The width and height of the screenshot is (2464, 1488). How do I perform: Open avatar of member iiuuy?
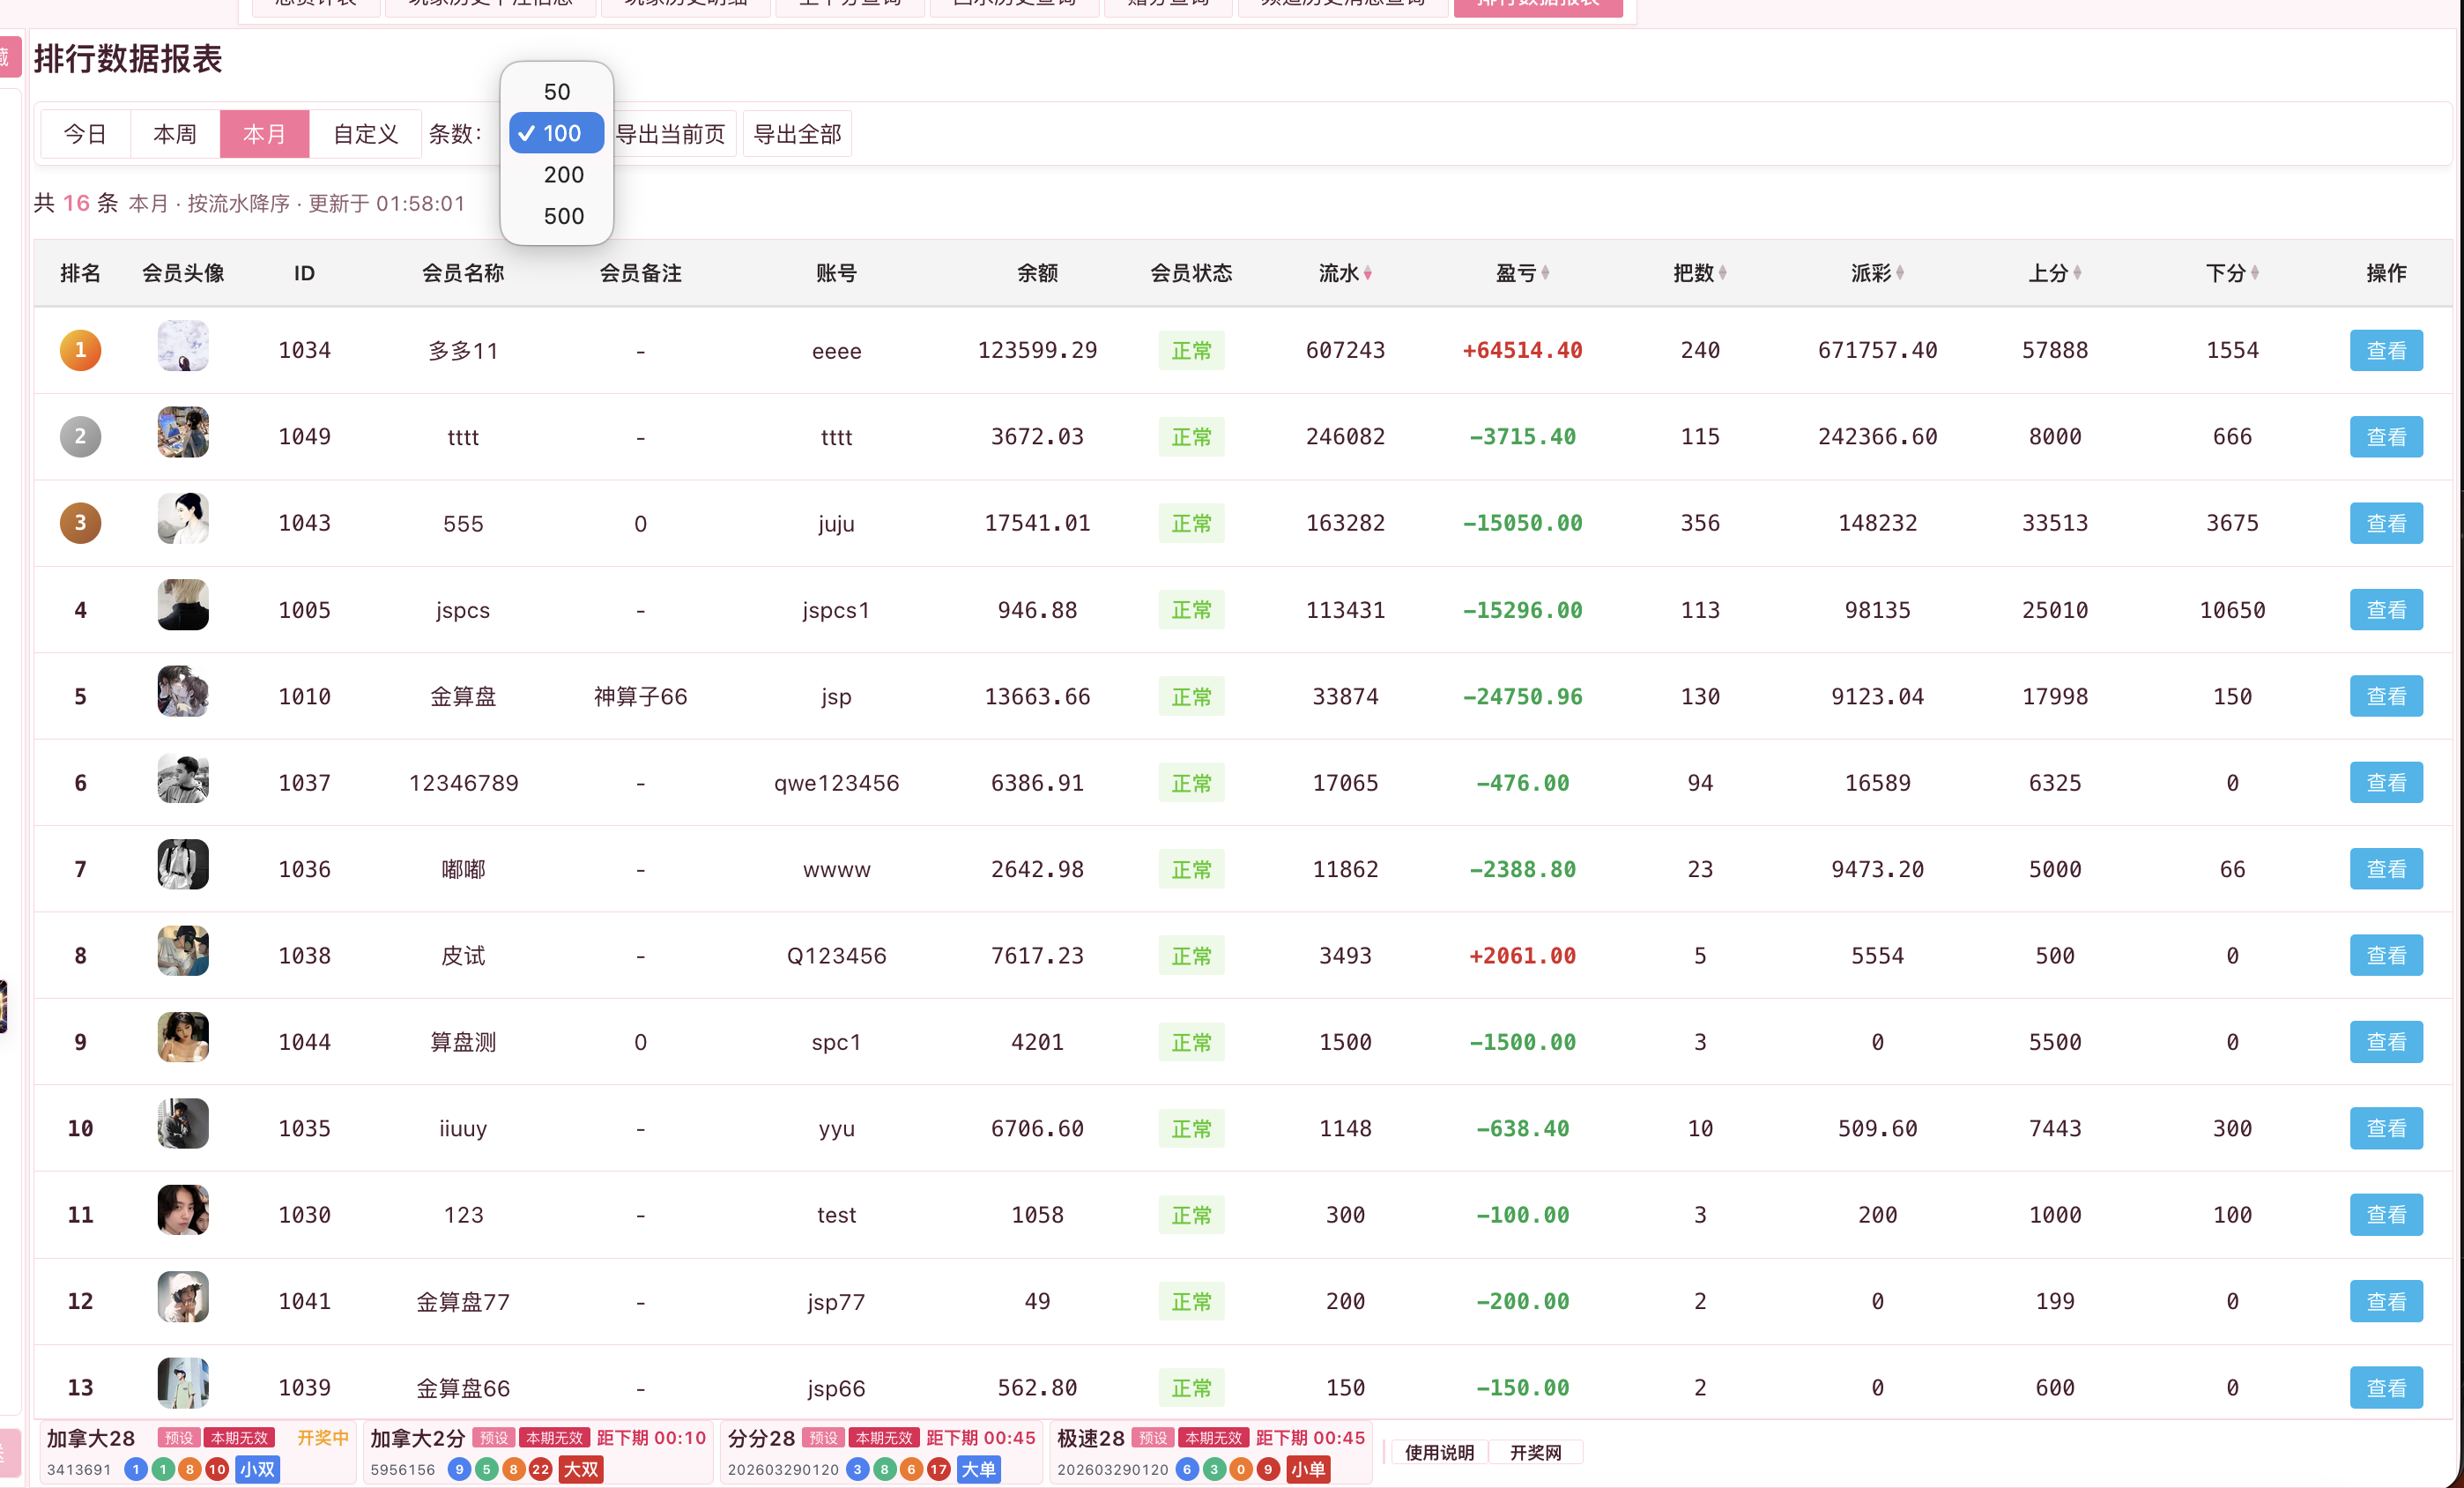pyautogui.click(x=183, y=1124)
